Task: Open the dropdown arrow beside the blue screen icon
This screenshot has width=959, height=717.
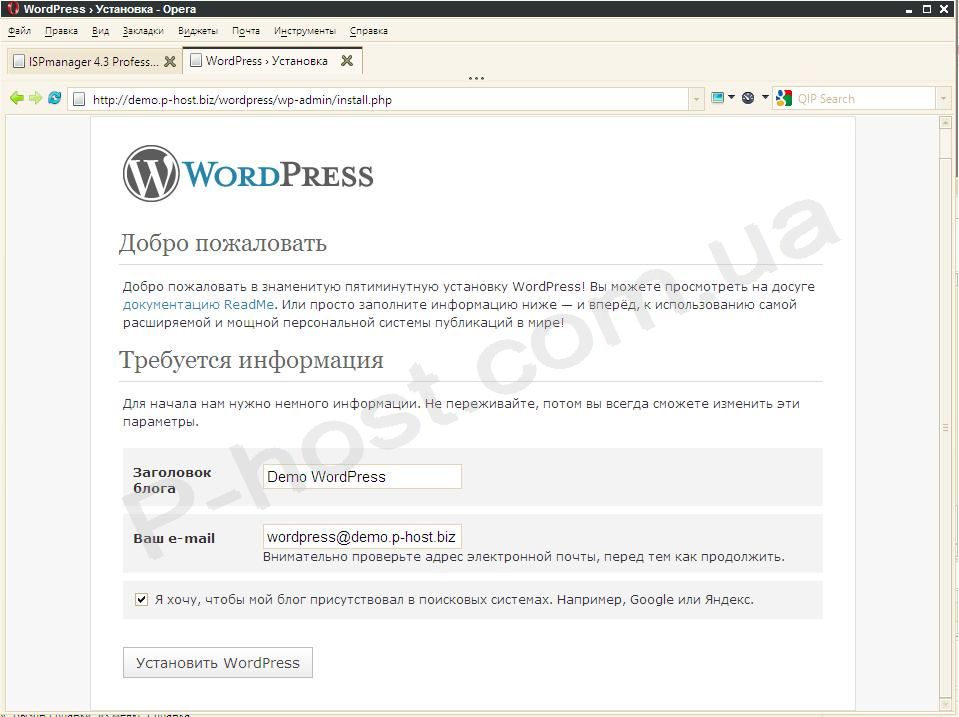Action: (731, 97)
